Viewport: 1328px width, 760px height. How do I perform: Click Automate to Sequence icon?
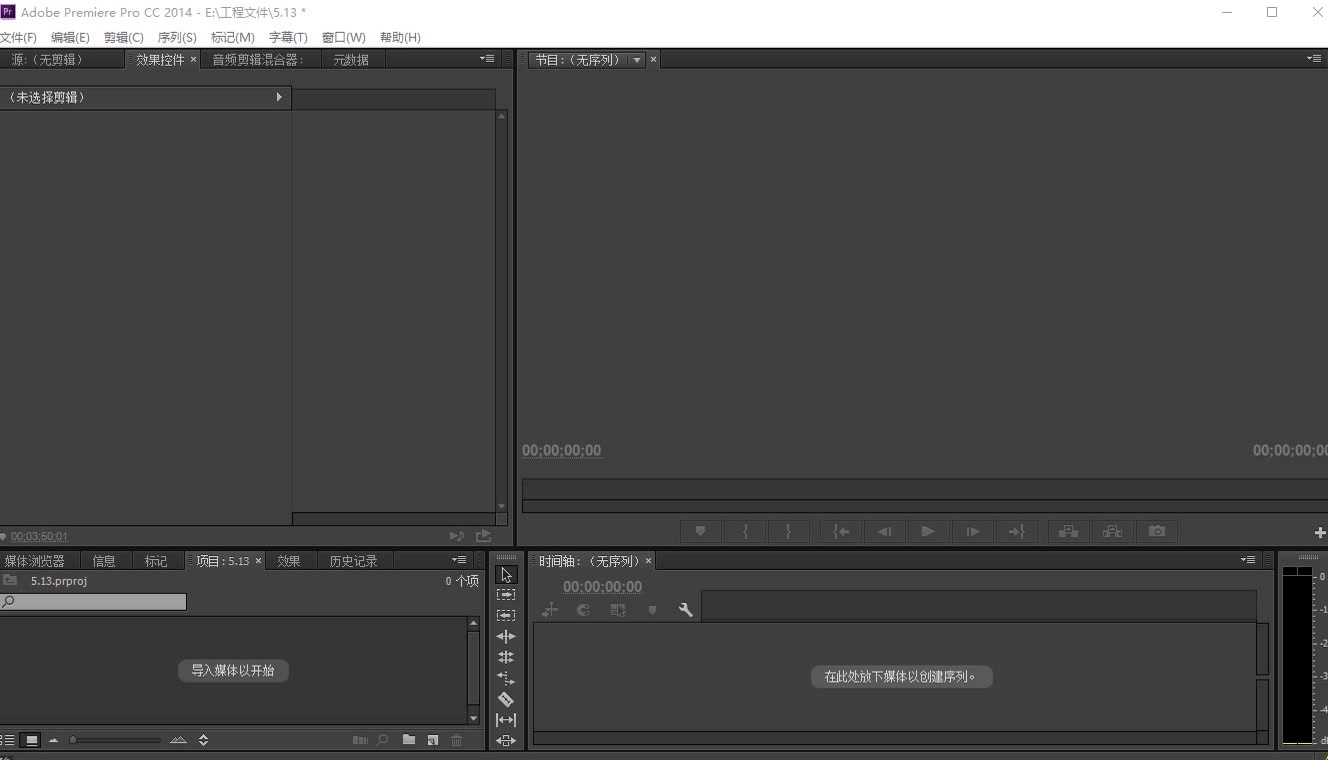click(360, 740)
